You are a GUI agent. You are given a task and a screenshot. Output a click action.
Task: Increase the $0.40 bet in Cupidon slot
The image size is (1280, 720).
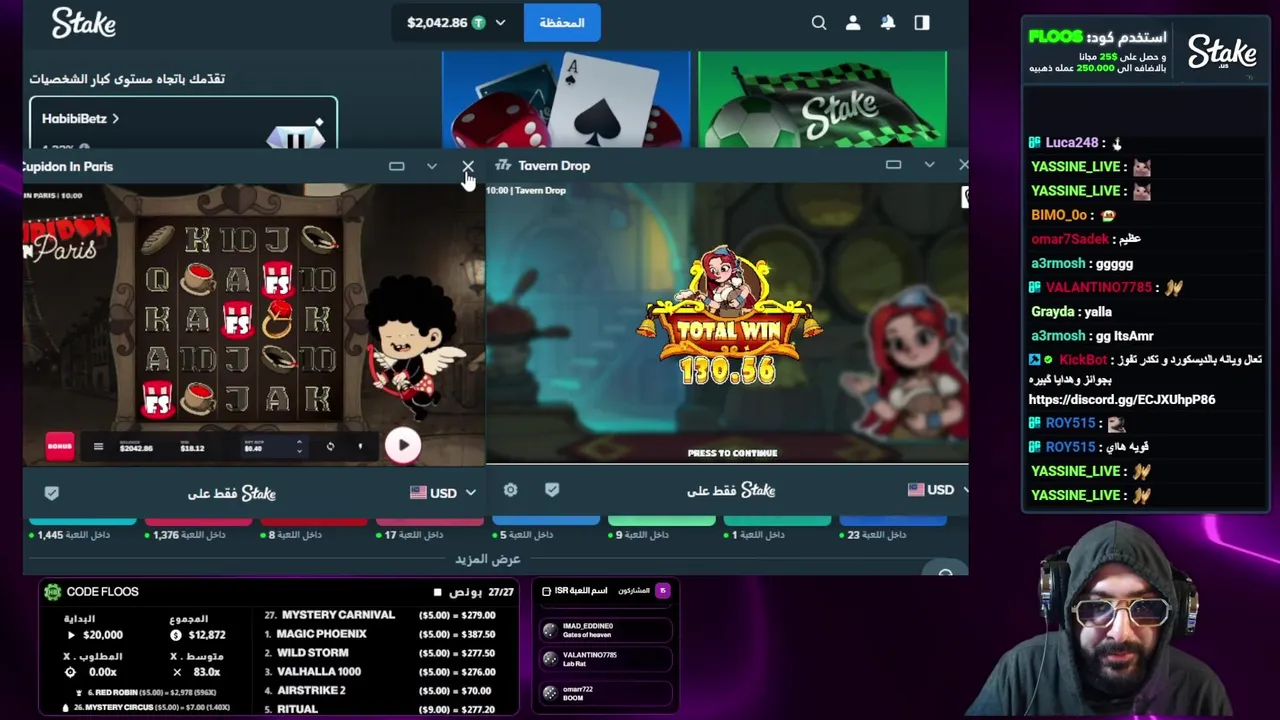coord(299,442)
